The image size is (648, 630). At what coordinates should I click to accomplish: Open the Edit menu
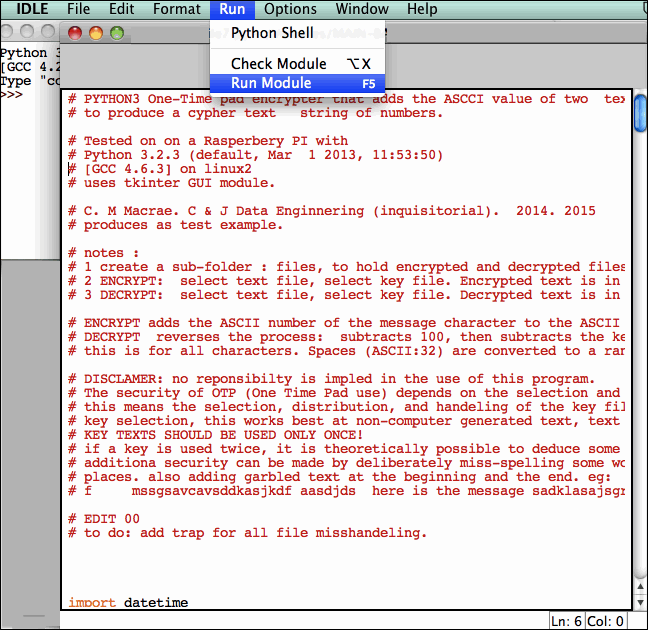[x=122, y=9]
